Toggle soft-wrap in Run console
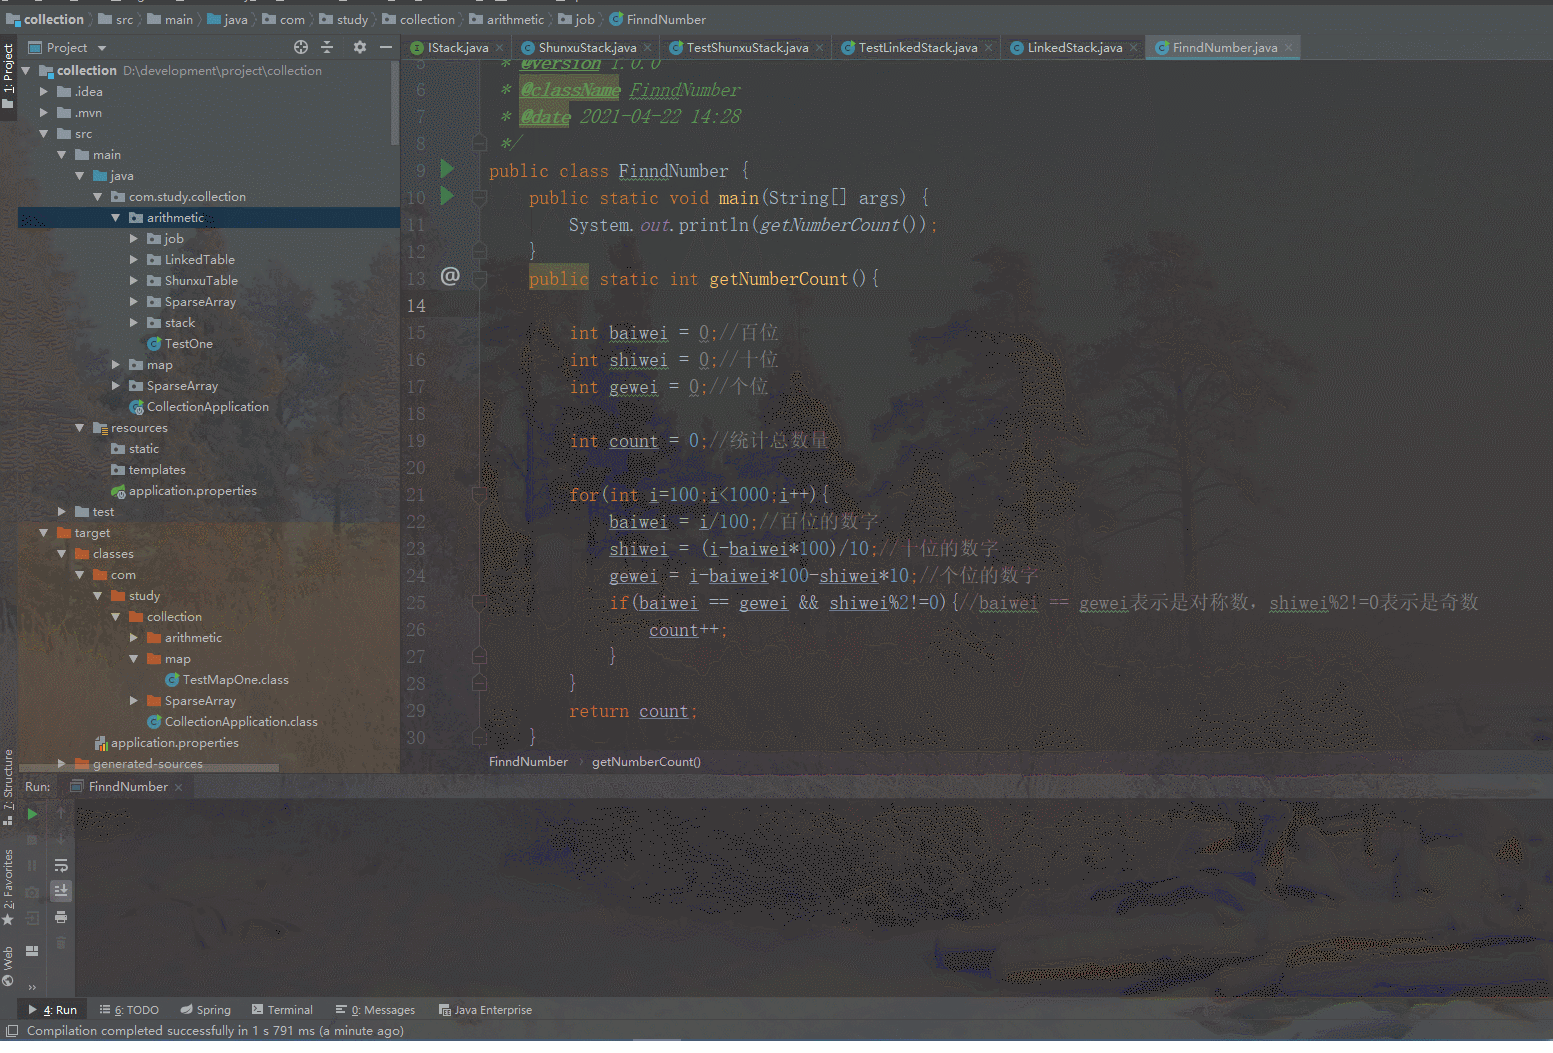This screenshot has width=1553, height=1053. click(61, 865)
